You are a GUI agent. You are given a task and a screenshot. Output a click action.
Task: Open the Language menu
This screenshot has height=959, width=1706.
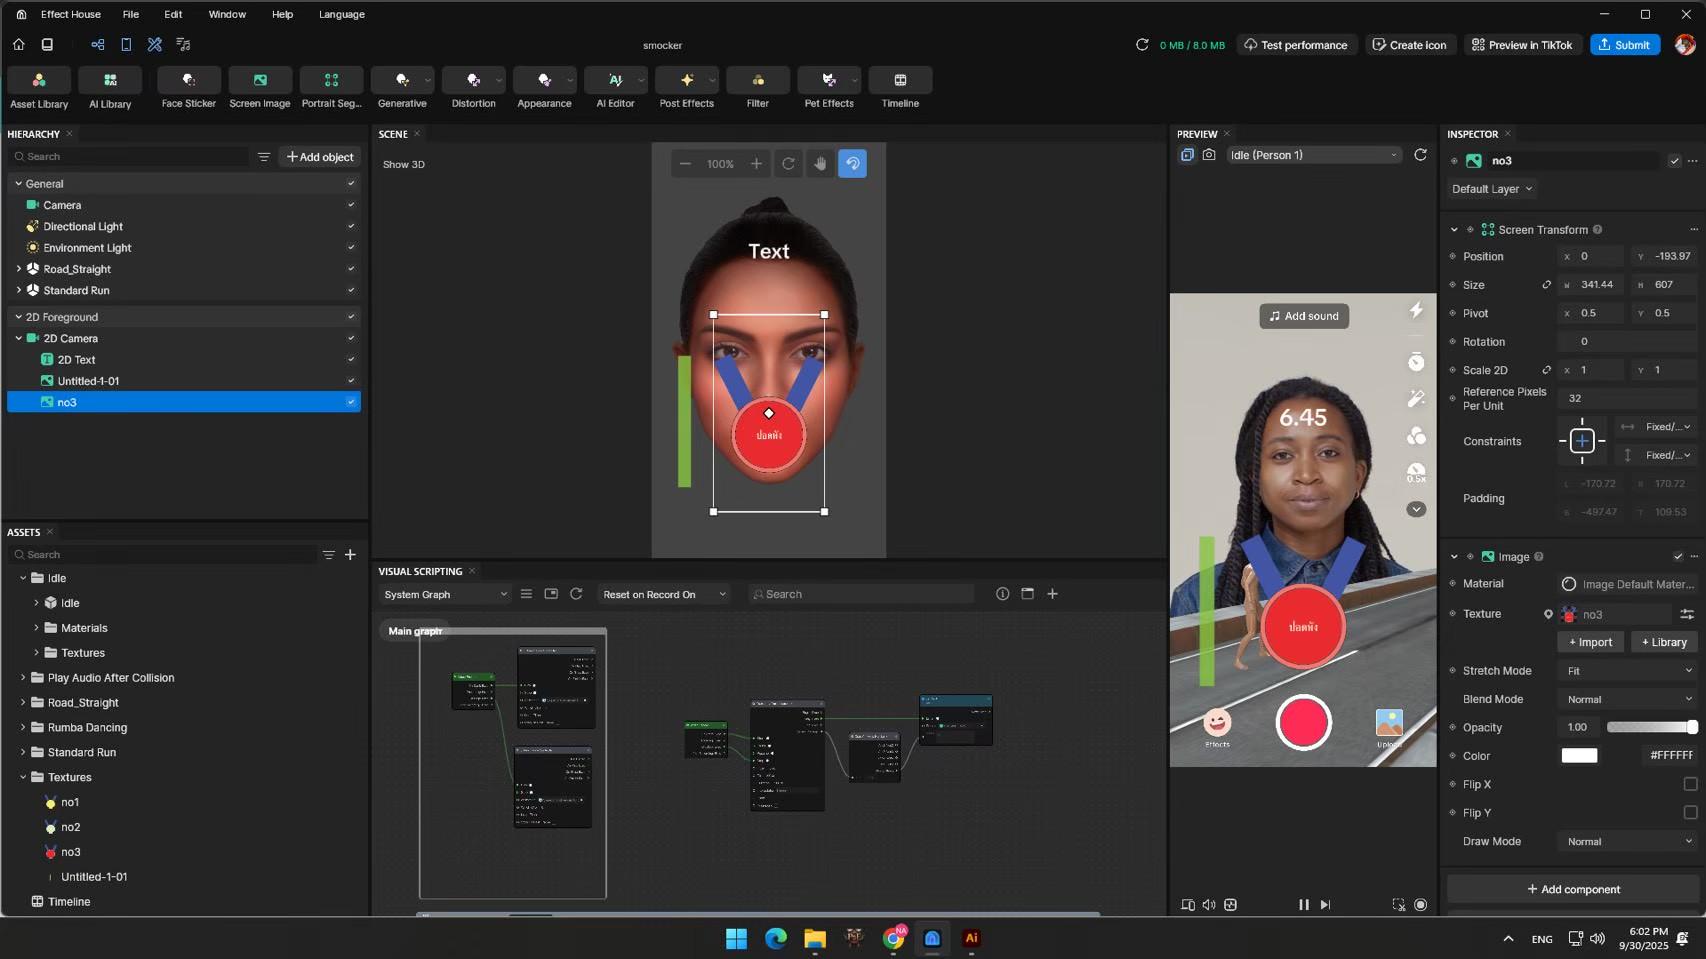pyautogui.click(x=341, y=14)
